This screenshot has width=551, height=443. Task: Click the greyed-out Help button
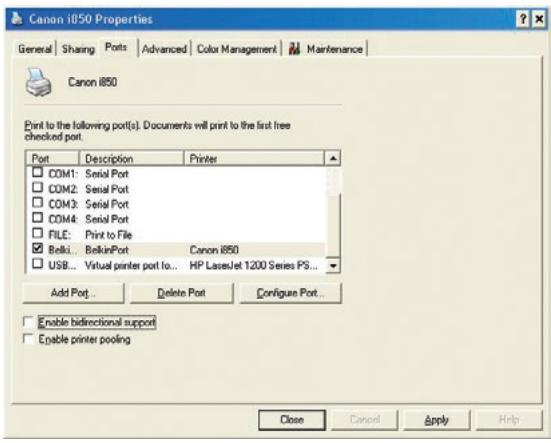[x=509, y=420]
